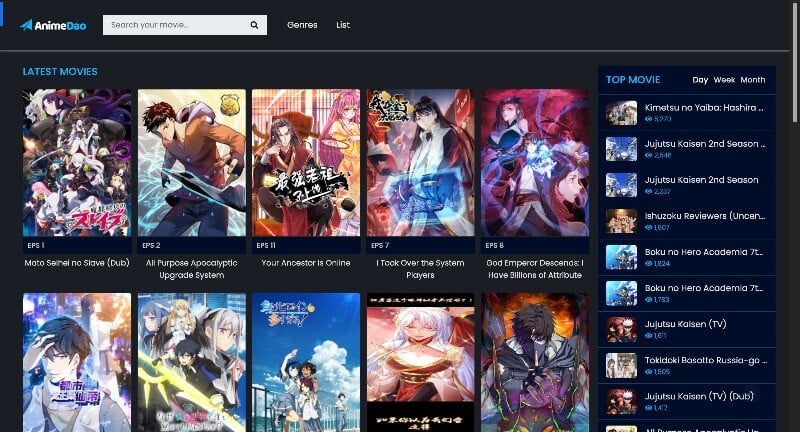The width and height of the screenshot is (800, 432).
Task: Click thumbnail beside Jujutsu Kaisen 2nd Season ..
Action: click(x=621, y=149)
